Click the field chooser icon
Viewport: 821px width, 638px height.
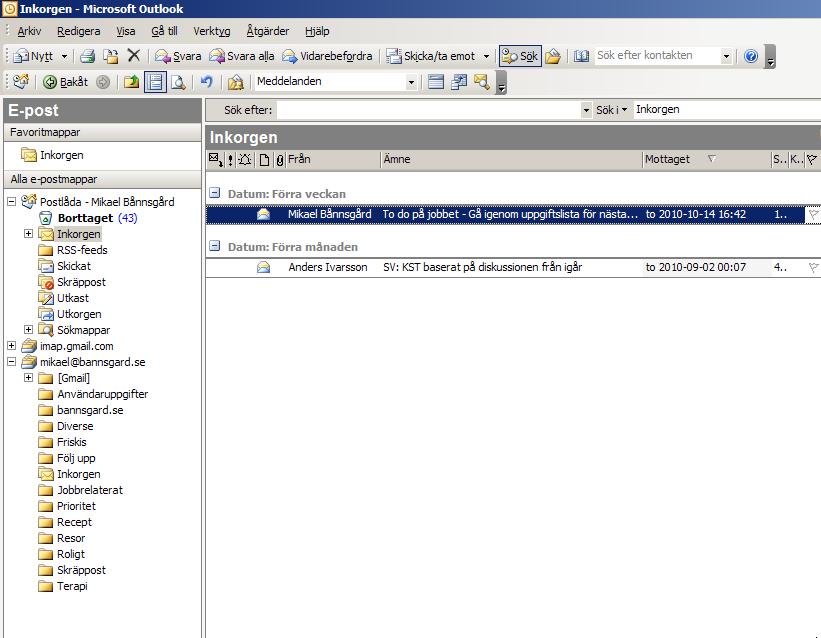[459, 82]
